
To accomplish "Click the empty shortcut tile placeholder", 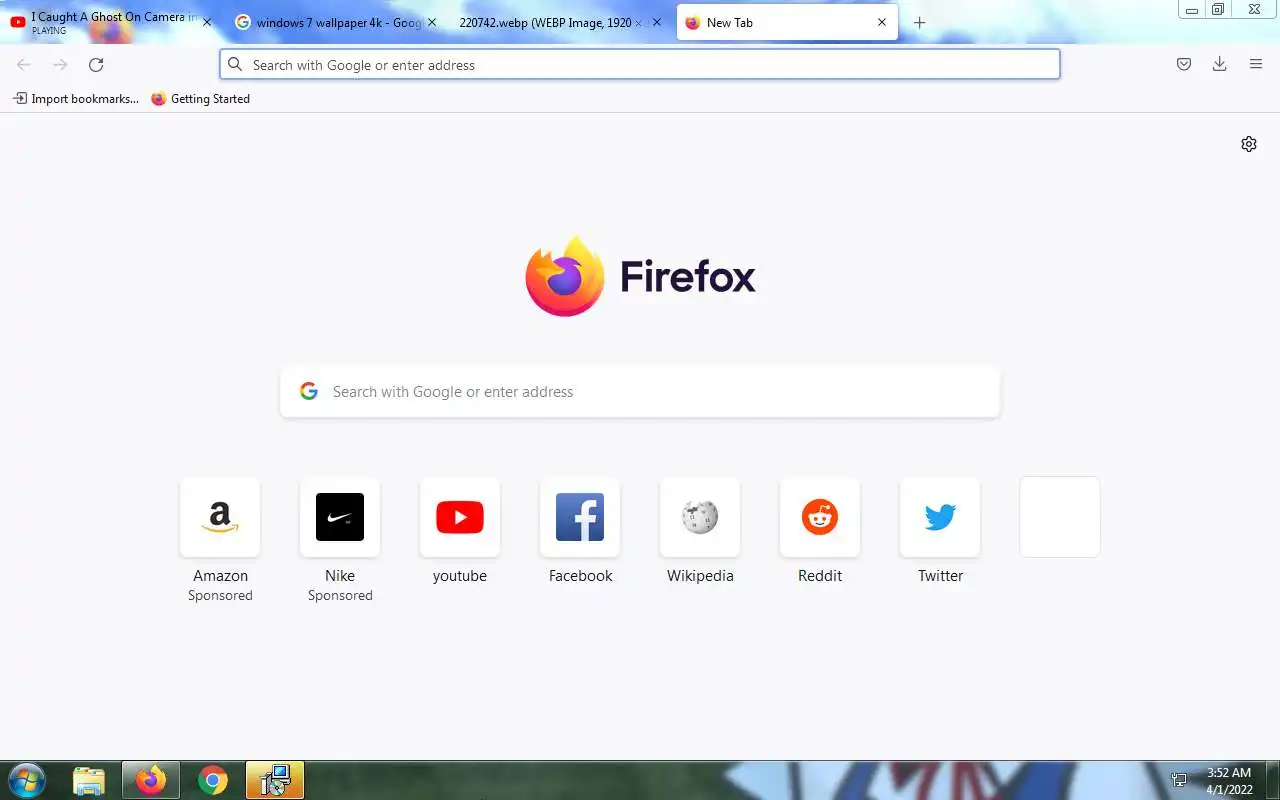I will pyautogui.click(x=1060, y=517).
